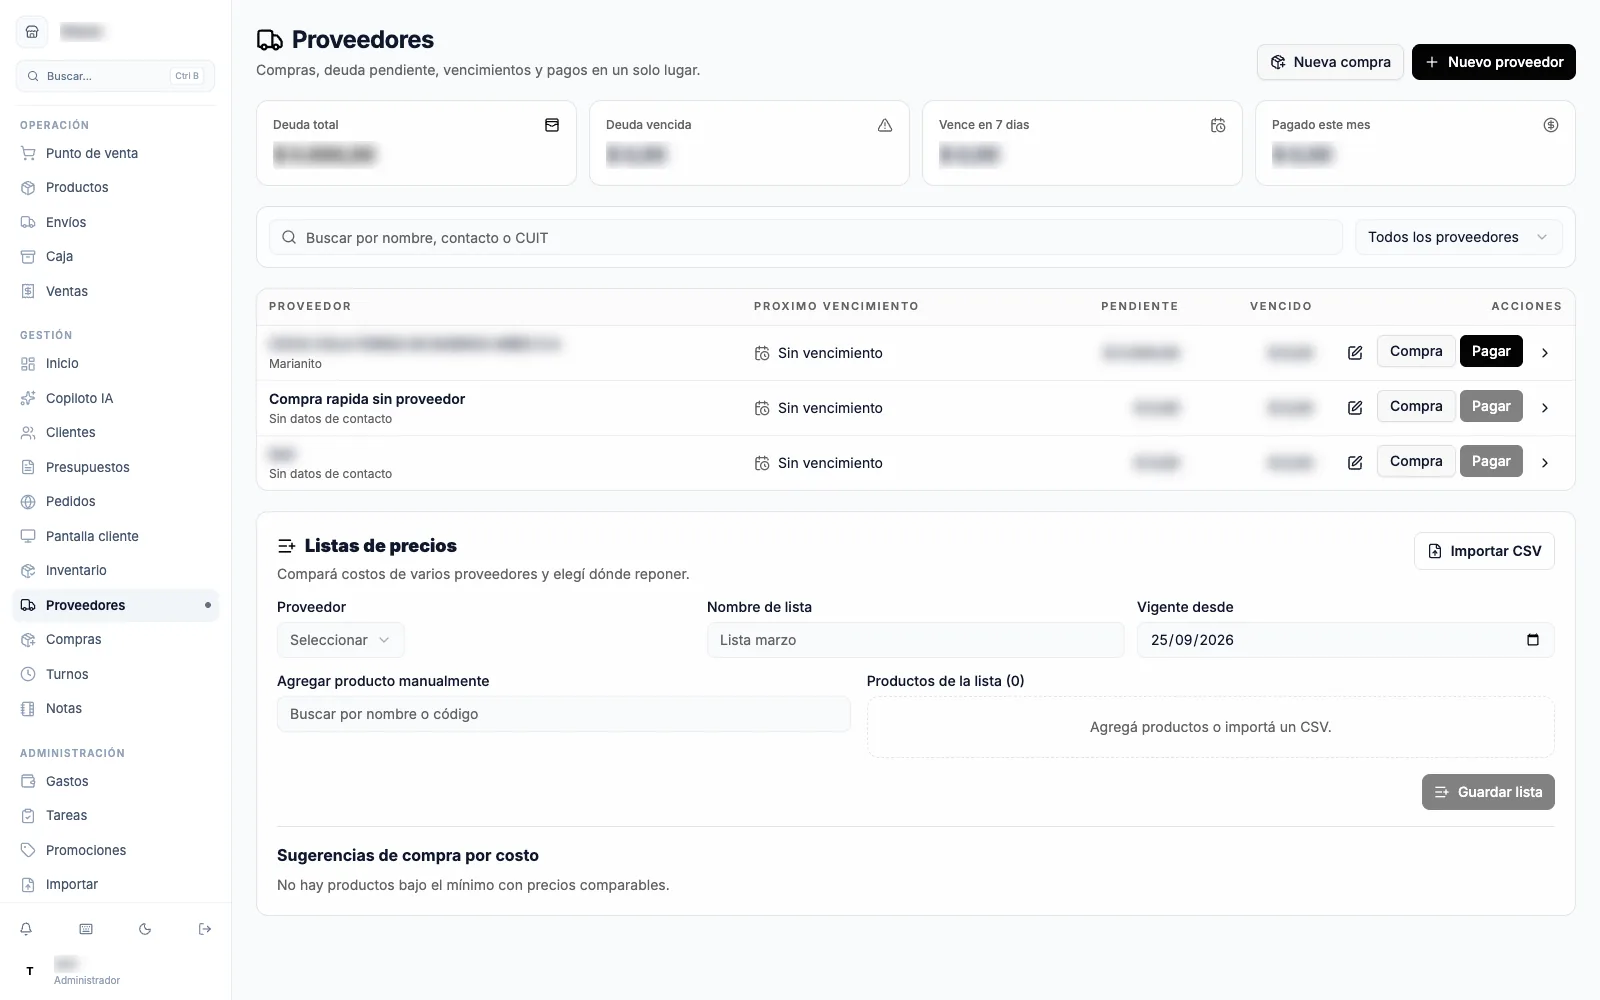This screenshot has height=1000, width=1600.
Task: Open Inventario page
Action: click(116, 570)
